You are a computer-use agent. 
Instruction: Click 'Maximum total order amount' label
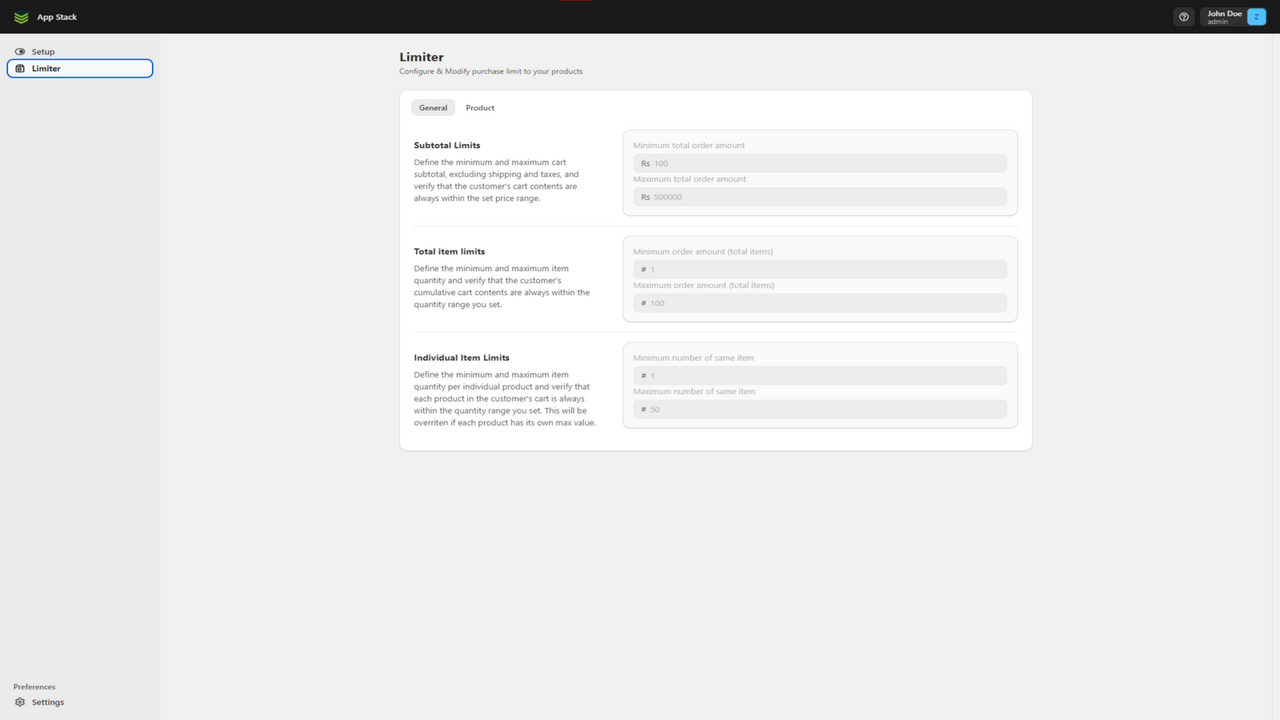(690, 179)
